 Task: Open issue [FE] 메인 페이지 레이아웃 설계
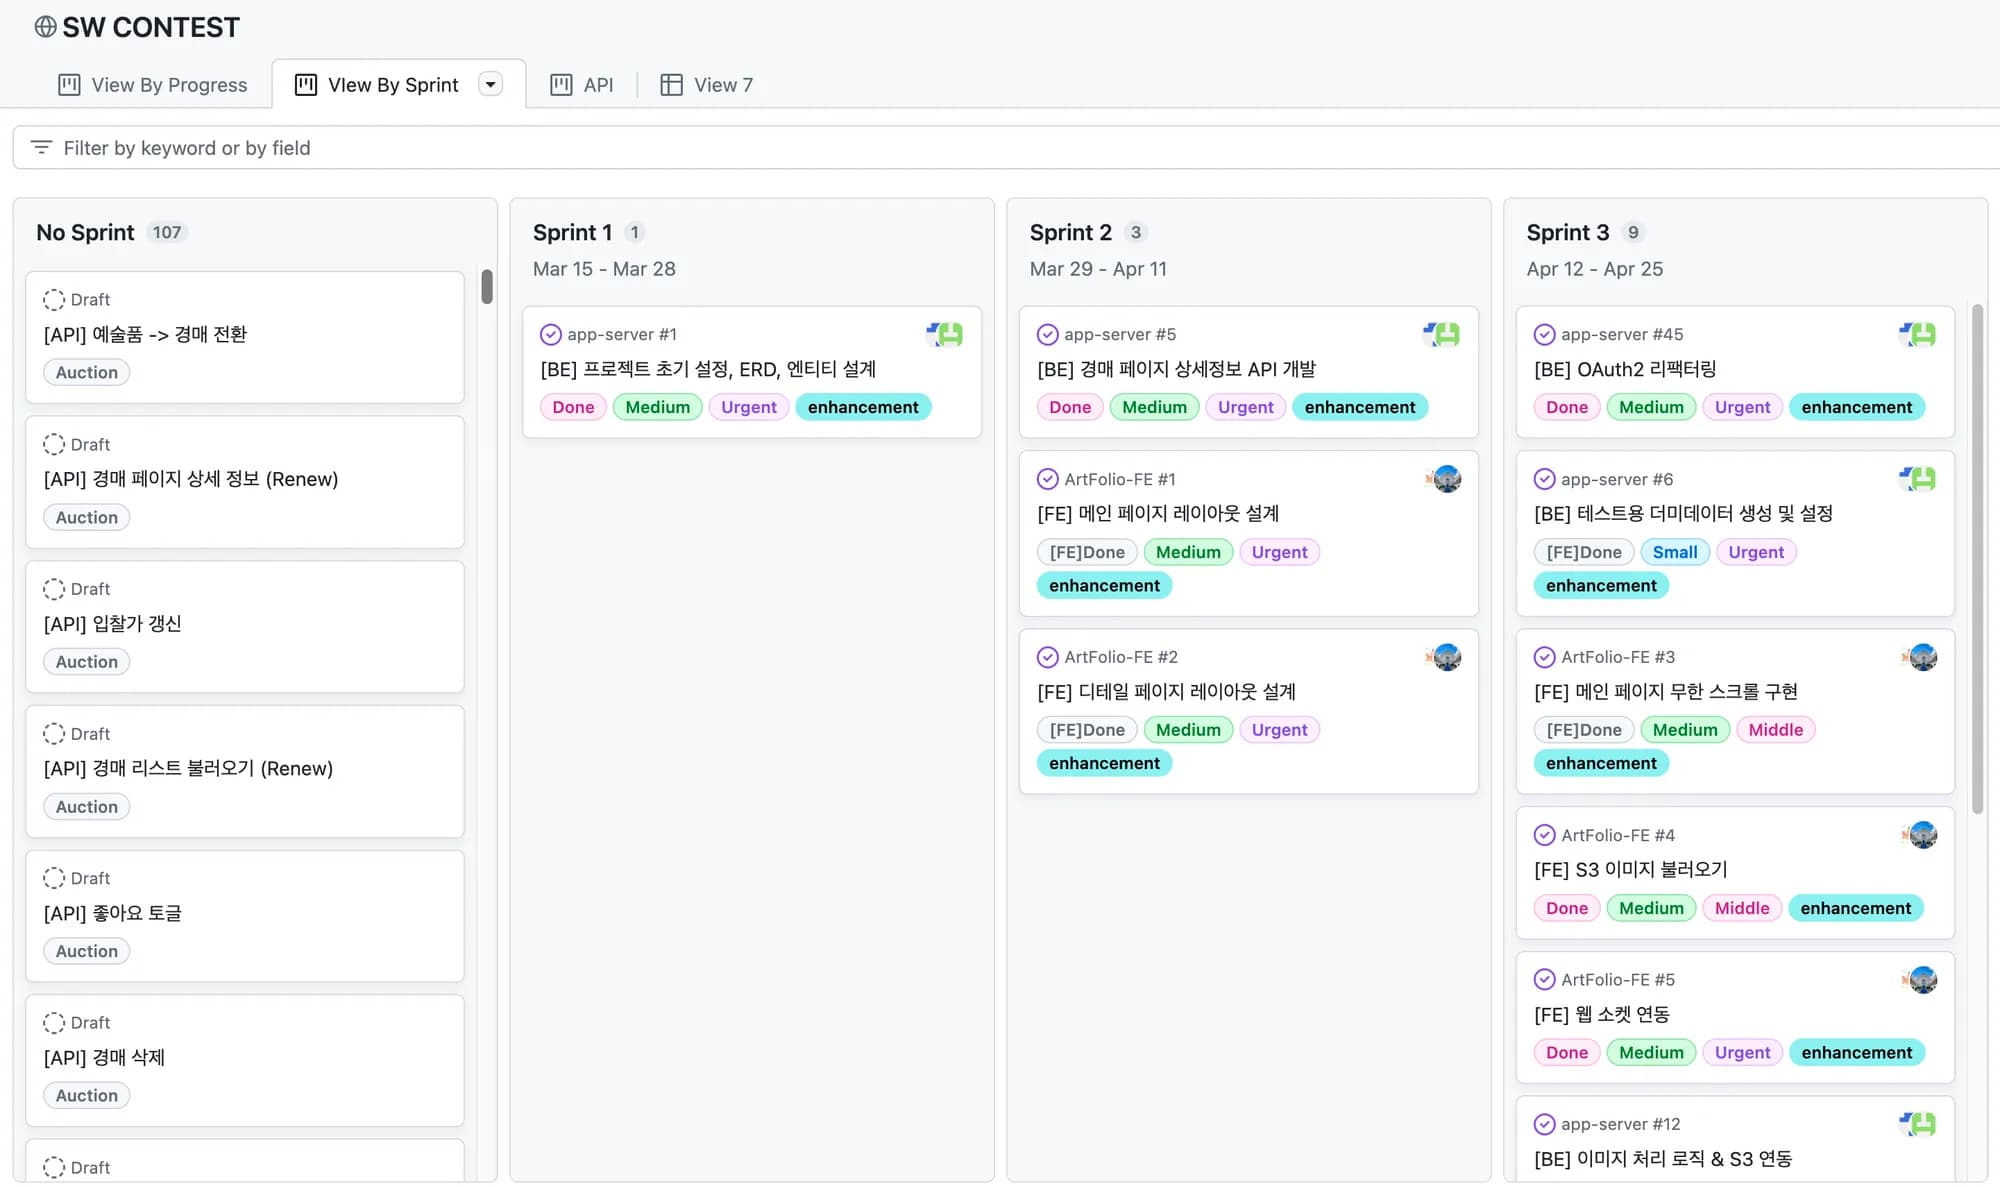1158,513
